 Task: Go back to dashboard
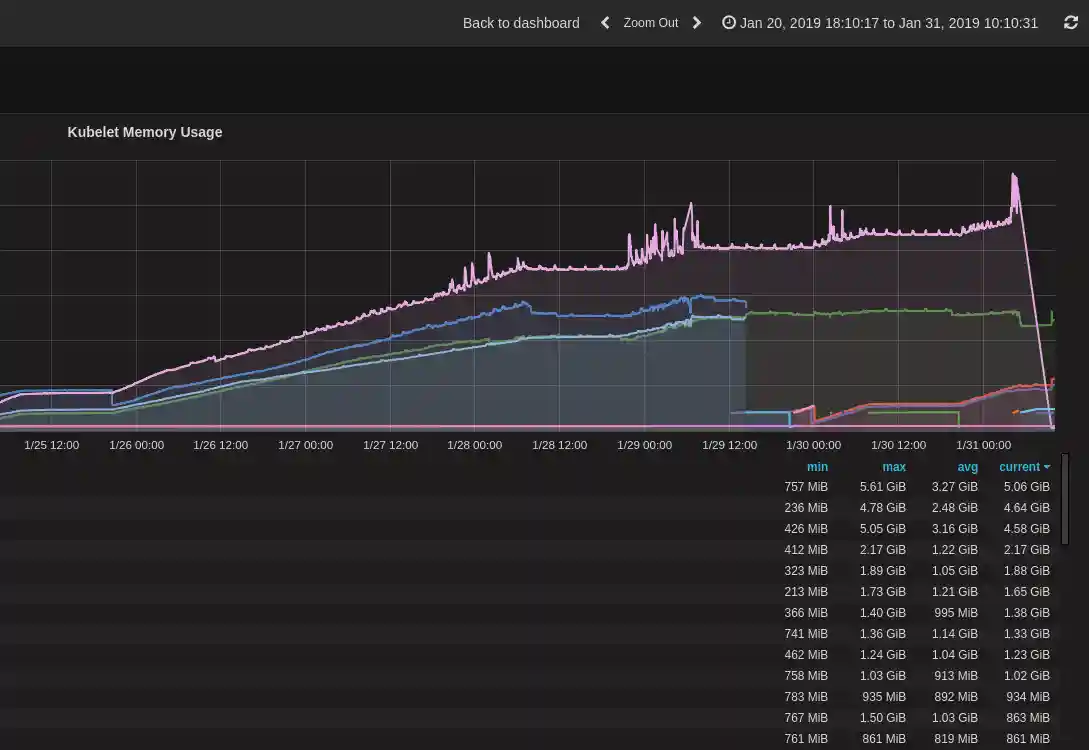(520, 23)
